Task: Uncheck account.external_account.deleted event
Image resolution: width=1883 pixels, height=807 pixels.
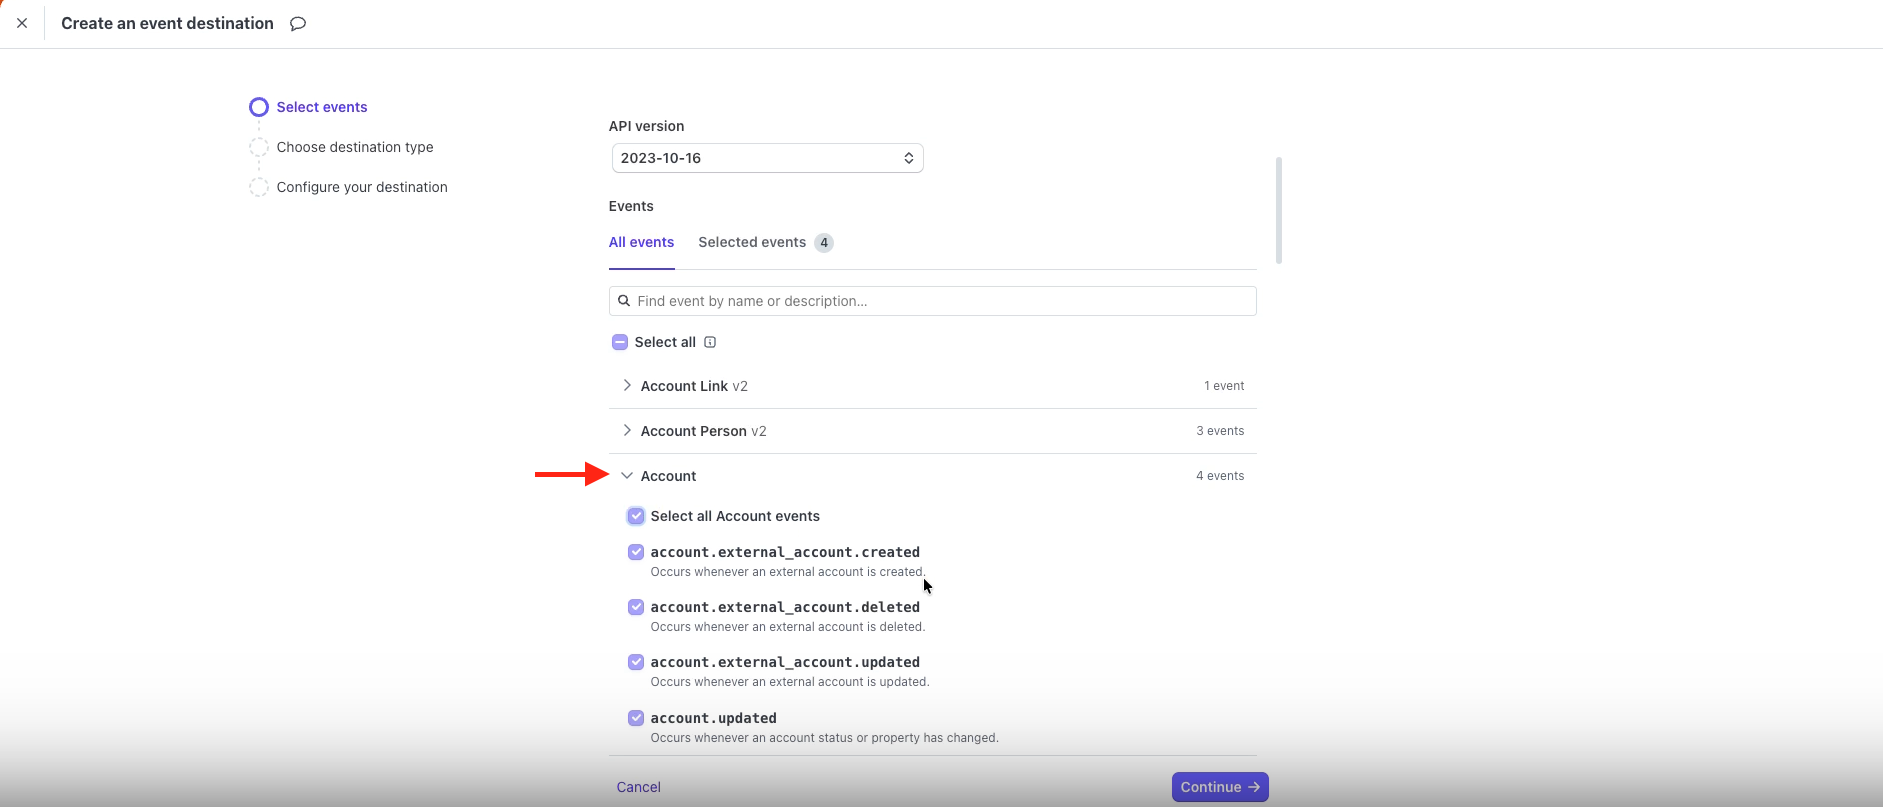Action: [636, 607]
